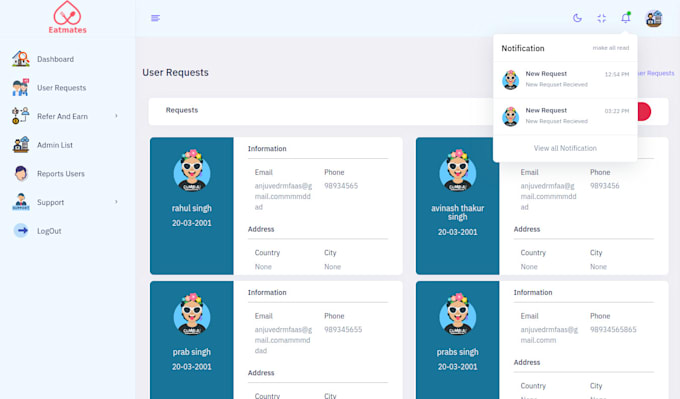680x399 pixels.
Task: Open the 03:22 PM New Request notification
Action: click(x=565, y=116)
